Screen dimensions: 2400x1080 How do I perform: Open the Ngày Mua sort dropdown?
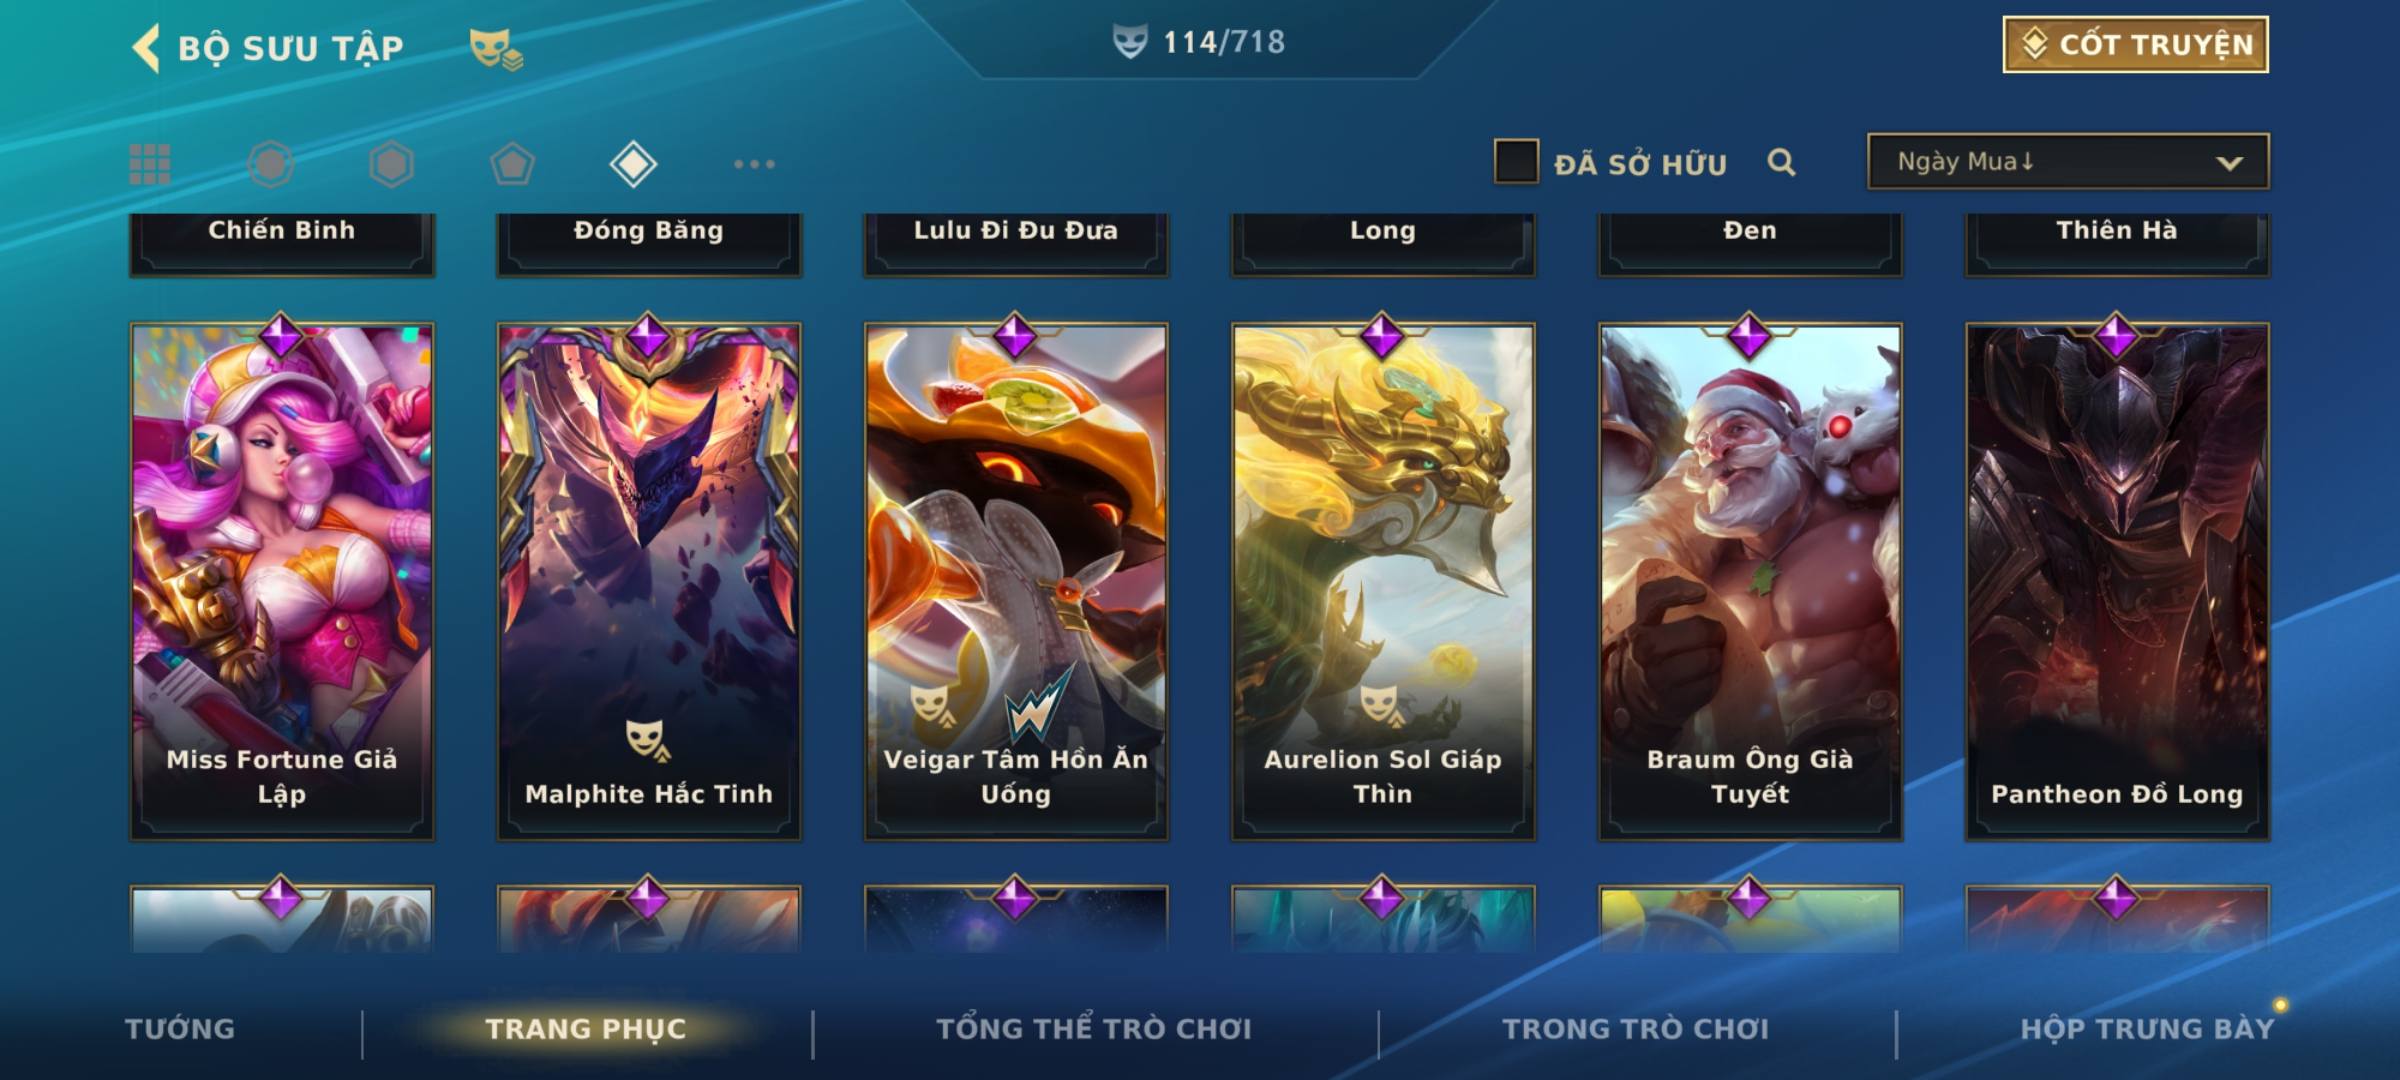(x=2068, y=161)
